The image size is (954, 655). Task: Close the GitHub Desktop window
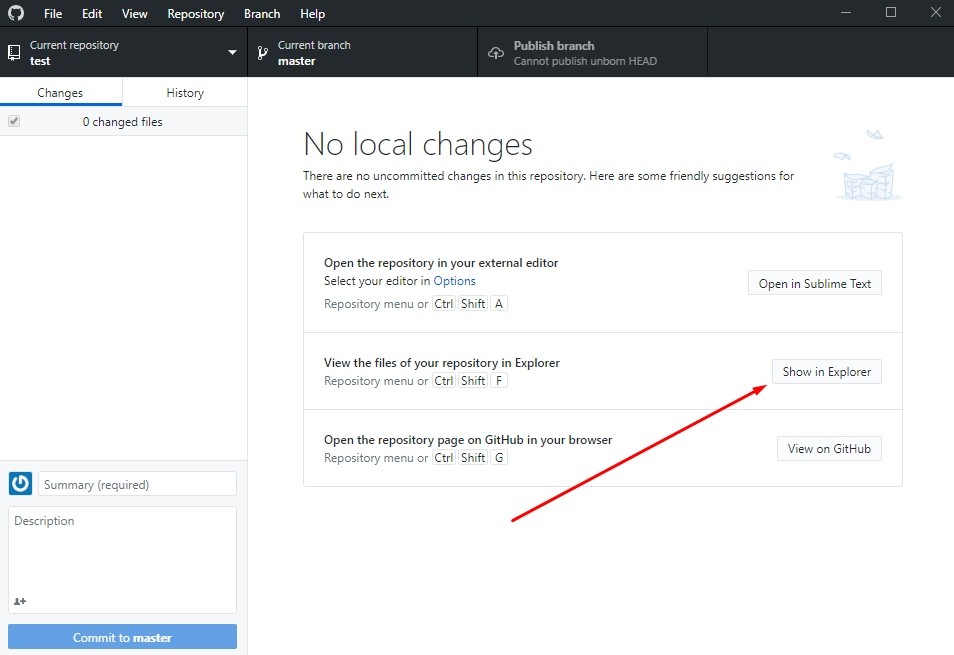click(x=936, y=12)
